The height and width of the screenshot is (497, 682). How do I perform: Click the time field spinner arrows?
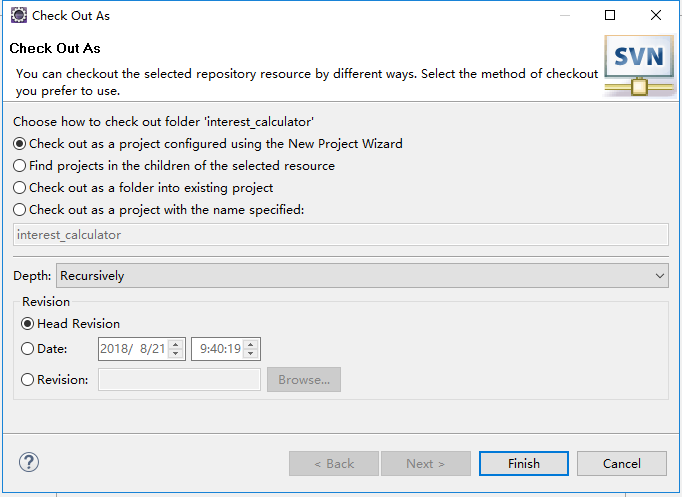pos(251,349)
